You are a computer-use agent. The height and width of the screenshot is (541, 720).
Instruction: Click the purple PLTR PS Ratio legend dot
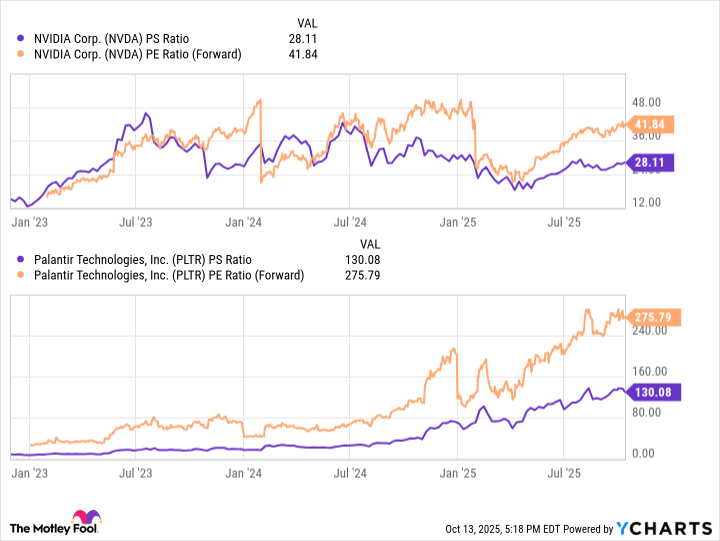coord(23,260)
